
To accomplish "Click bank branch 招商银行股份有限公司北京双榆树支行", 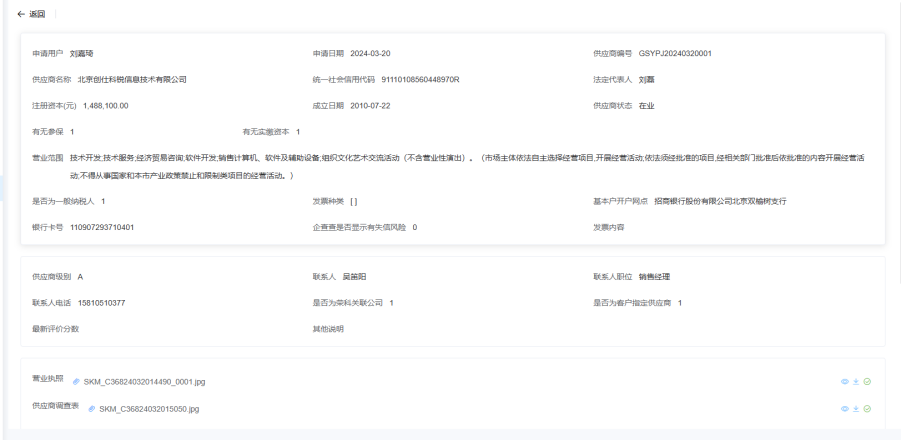I will [x=720, y=201].
